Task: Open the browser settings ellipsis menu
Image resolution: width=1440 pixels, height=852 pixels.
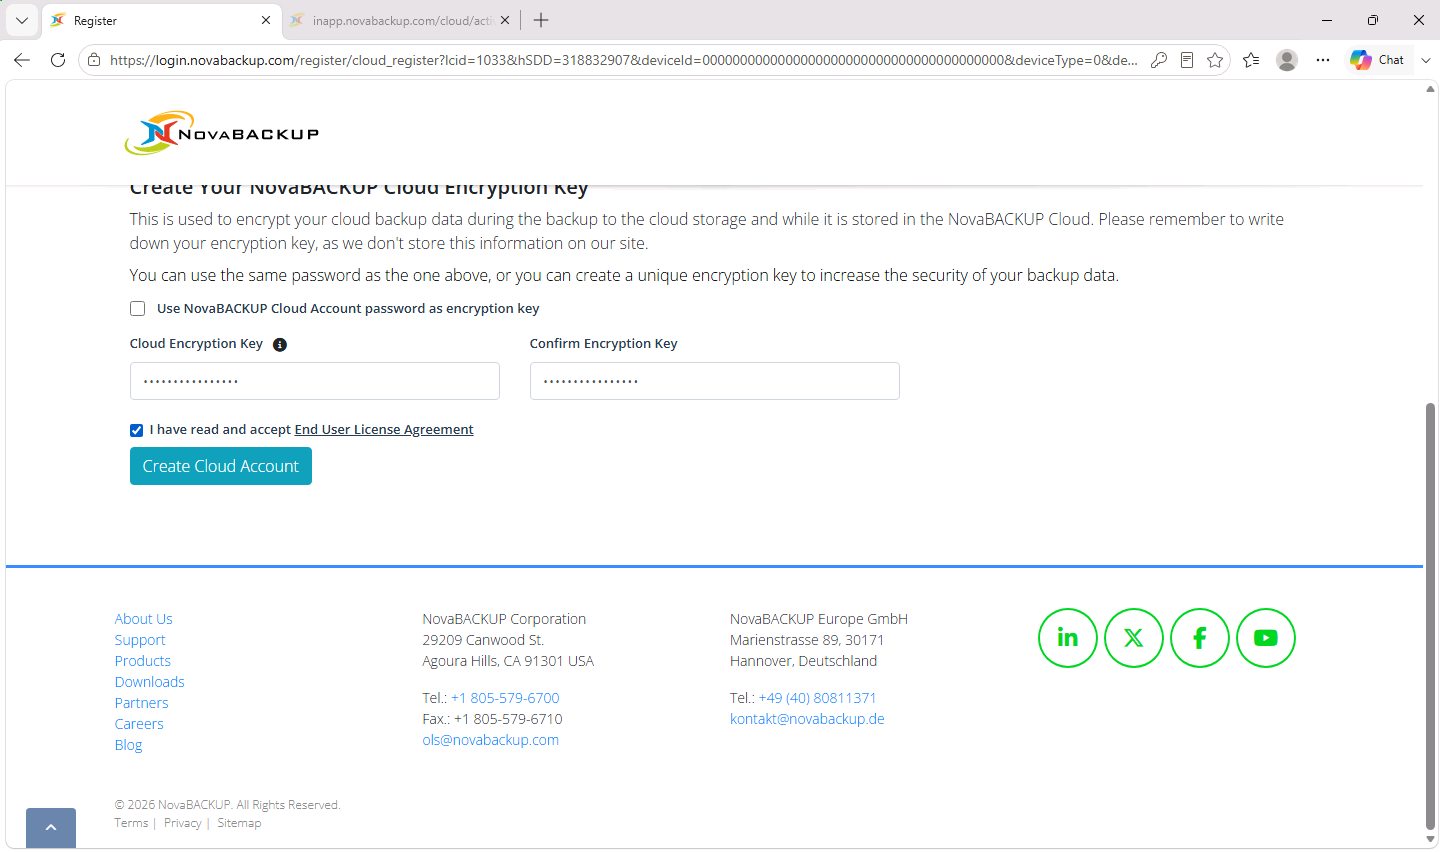Action: [x=1323, y=60]
